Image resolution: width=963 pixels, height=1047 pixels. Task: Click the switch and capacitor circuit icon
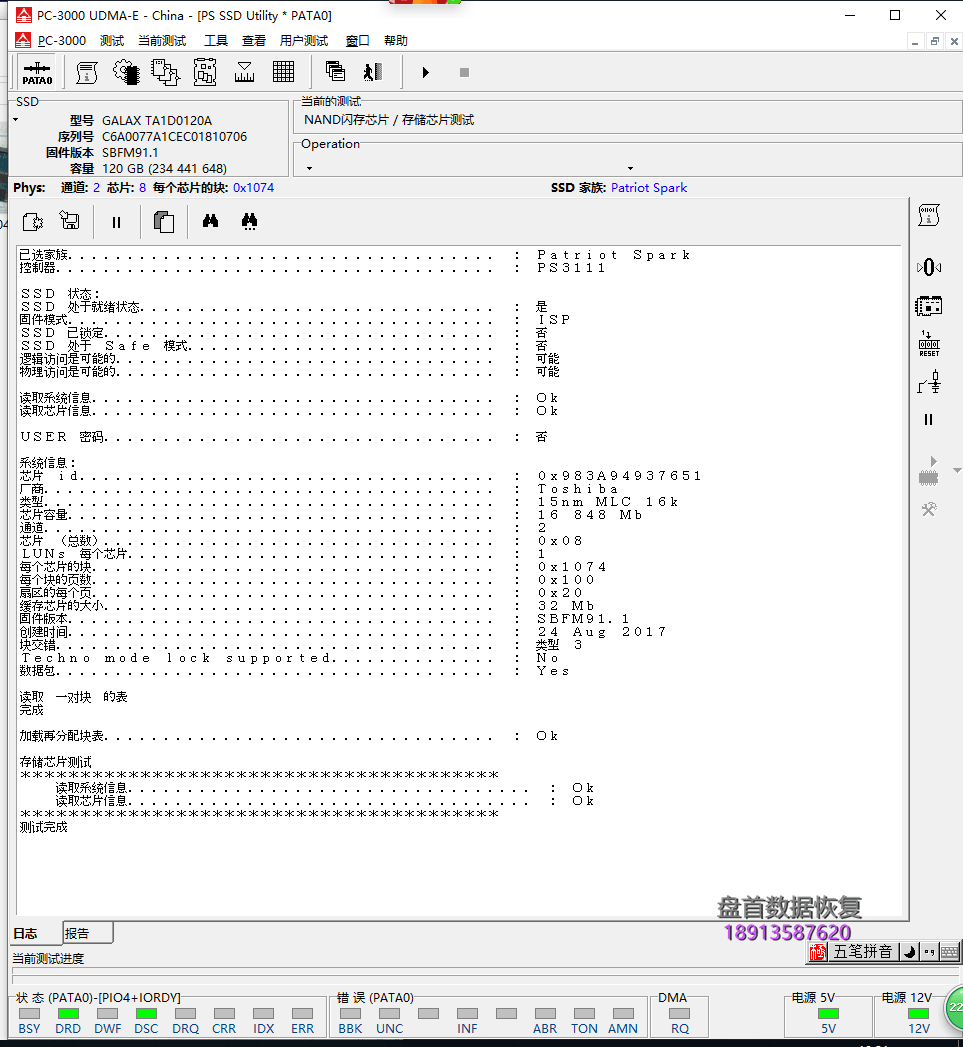tap(929, 383)
